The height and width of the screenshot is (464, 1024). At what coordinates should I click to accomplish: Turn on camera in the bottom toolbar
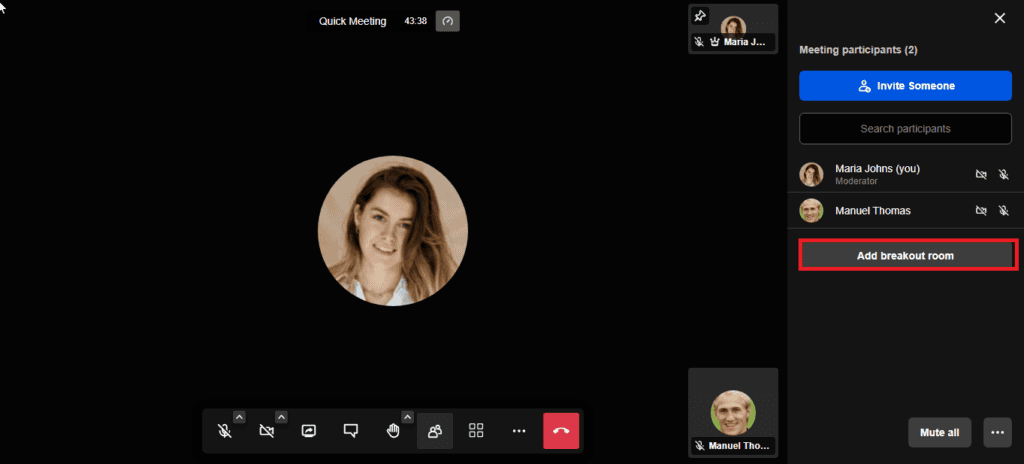[266, 431]
